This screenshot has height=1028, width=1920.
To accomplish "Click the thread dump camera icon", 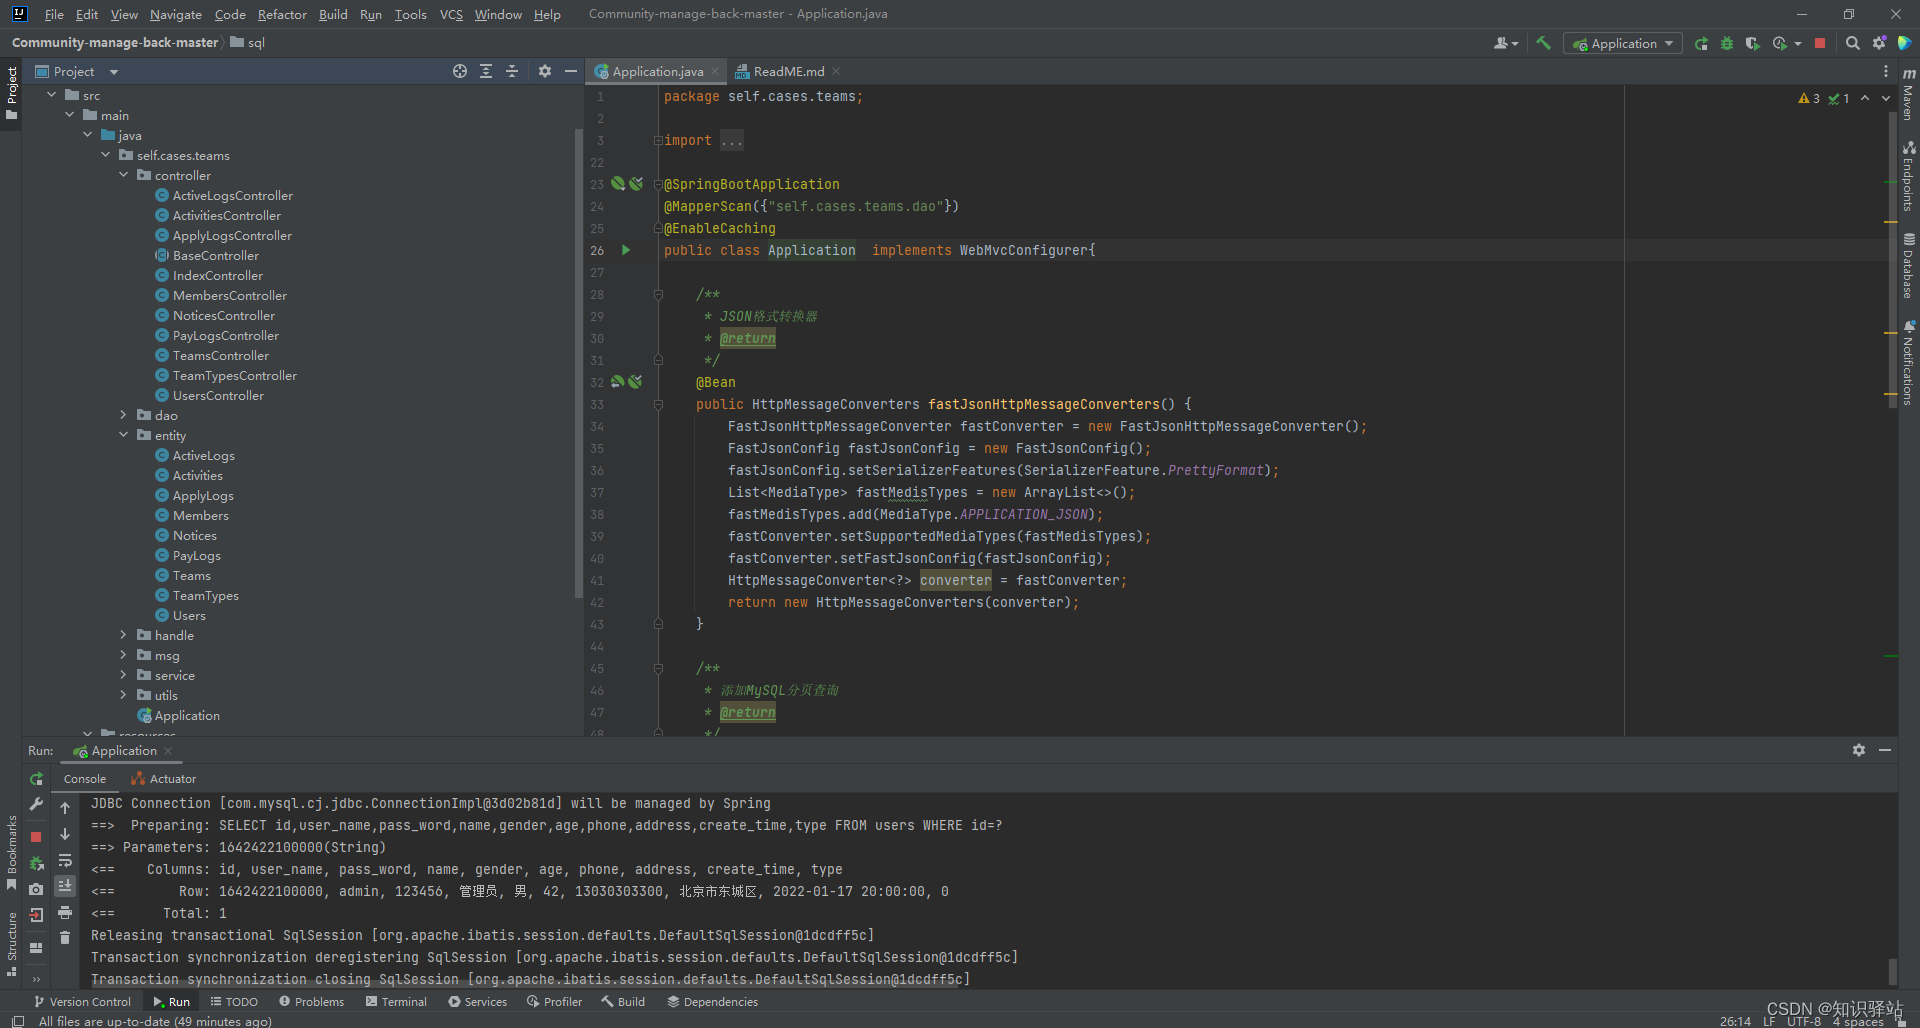I will click(36, 888).
